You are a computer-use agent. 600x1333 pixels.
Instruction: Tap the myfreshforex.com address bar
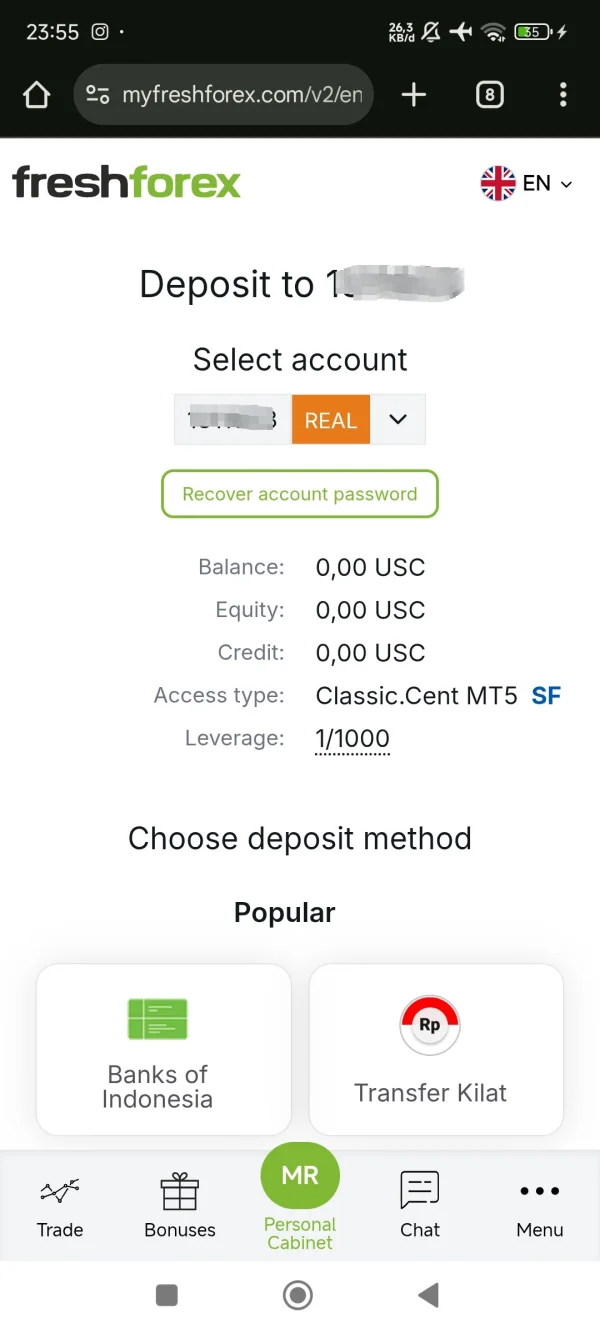coord(240,95)
